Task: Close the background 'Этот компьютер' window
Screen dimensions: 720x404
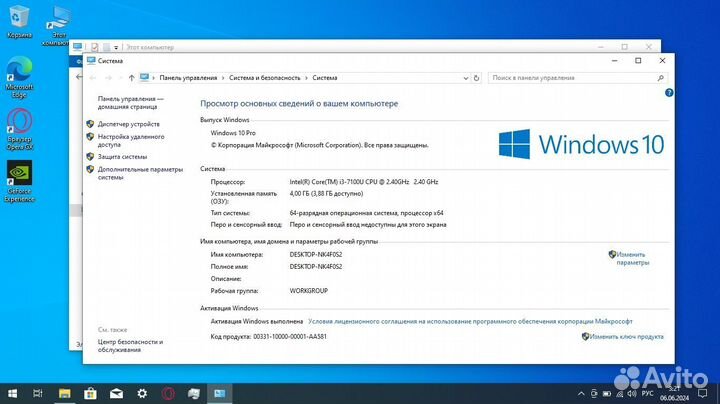Action: (x=648, y=47)
